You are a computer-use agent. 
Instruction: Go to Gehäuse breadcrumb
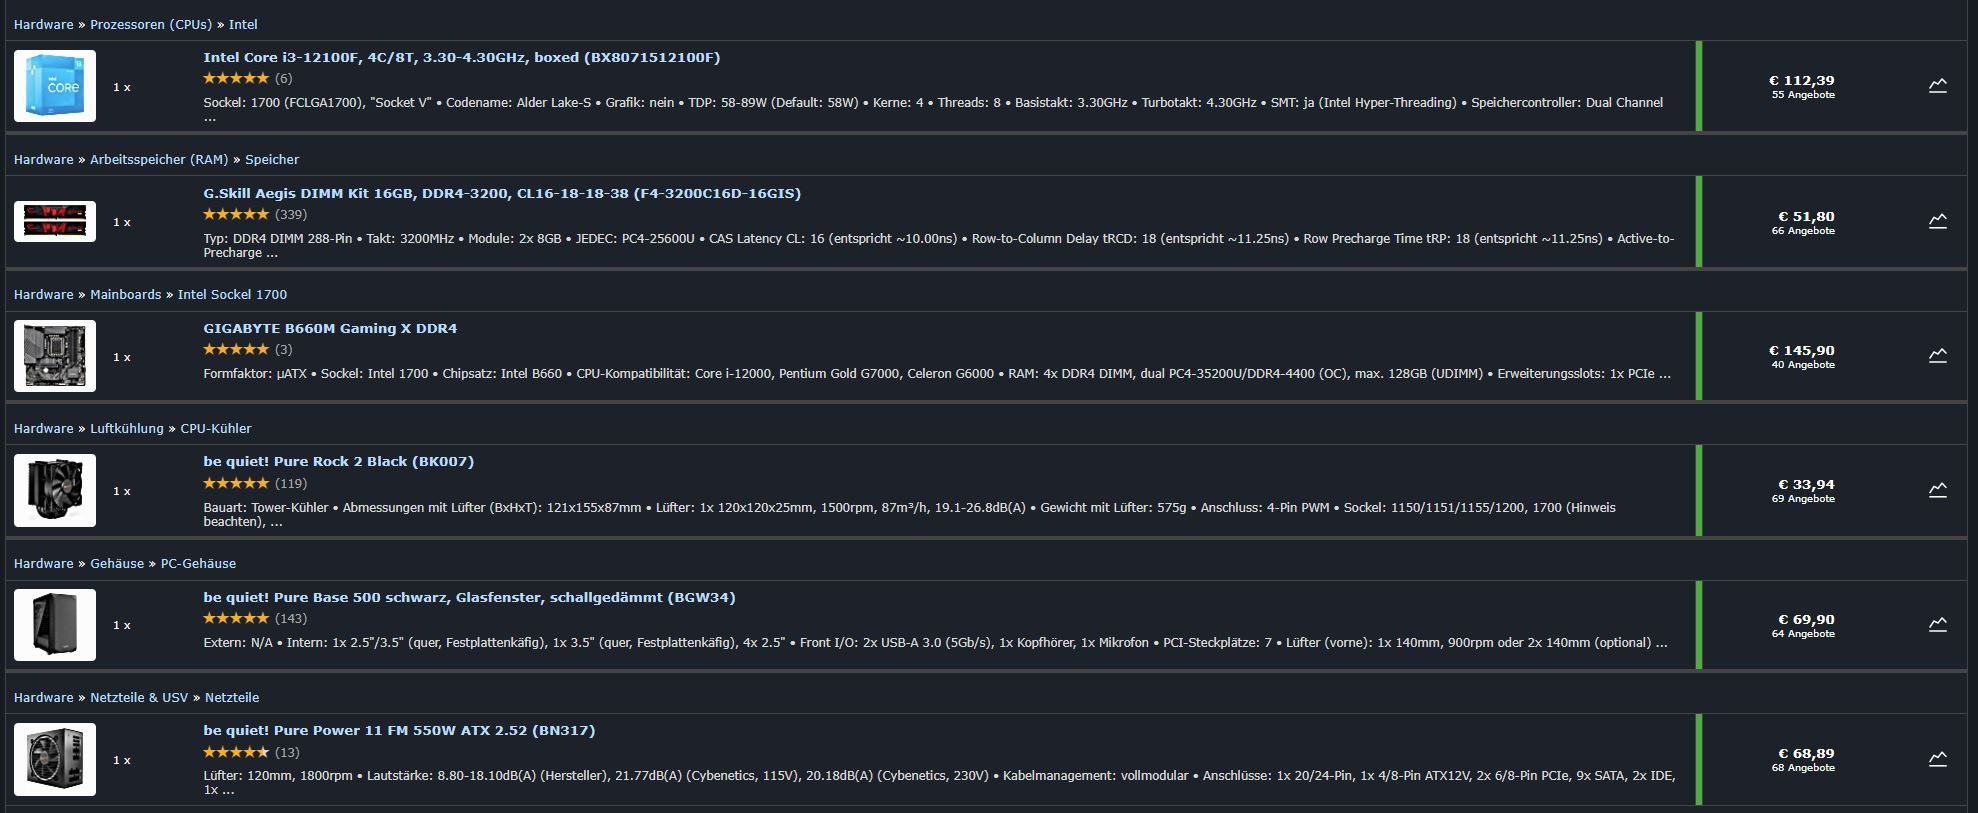pyautogui.click(x=117, y=563)
